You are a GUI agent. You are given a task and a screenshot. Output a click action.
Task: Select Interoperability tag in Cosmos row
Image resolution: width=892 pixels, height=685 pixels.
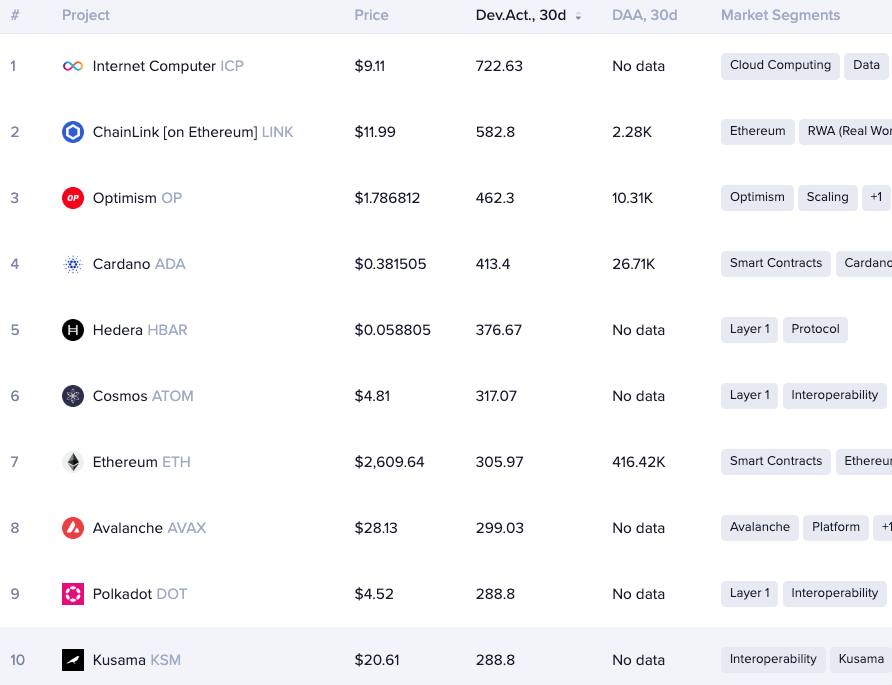(x=835, y=396)
